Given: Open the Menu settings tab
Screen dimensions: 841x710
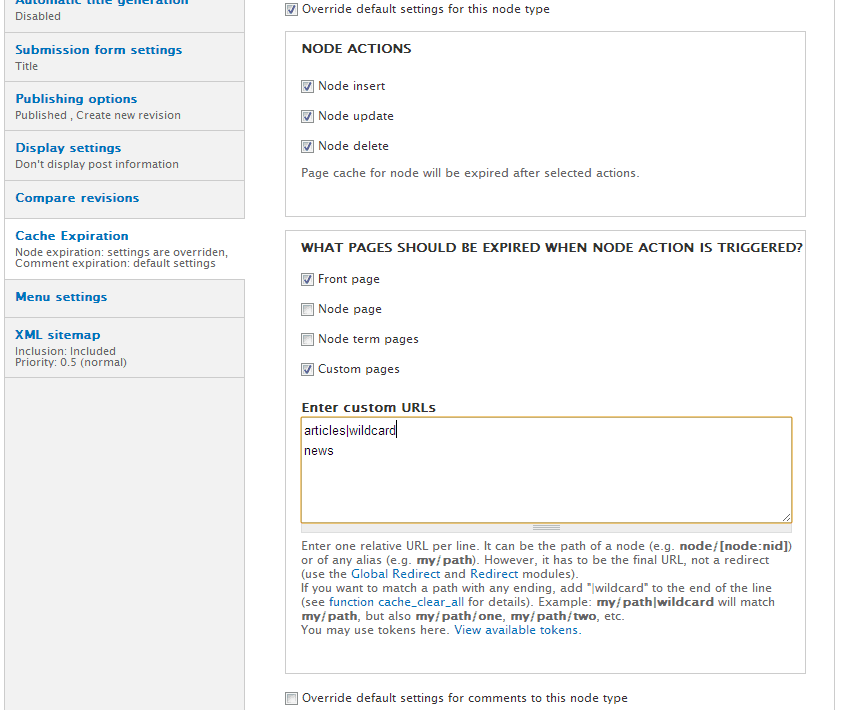Looking at the screenshot, I should click(x=61, y=297).
